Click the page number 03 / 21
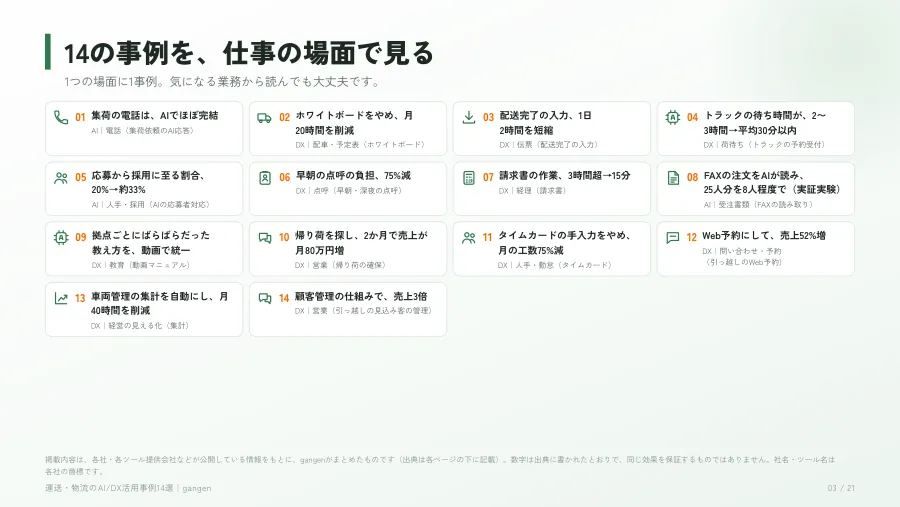 click(841, 488)
